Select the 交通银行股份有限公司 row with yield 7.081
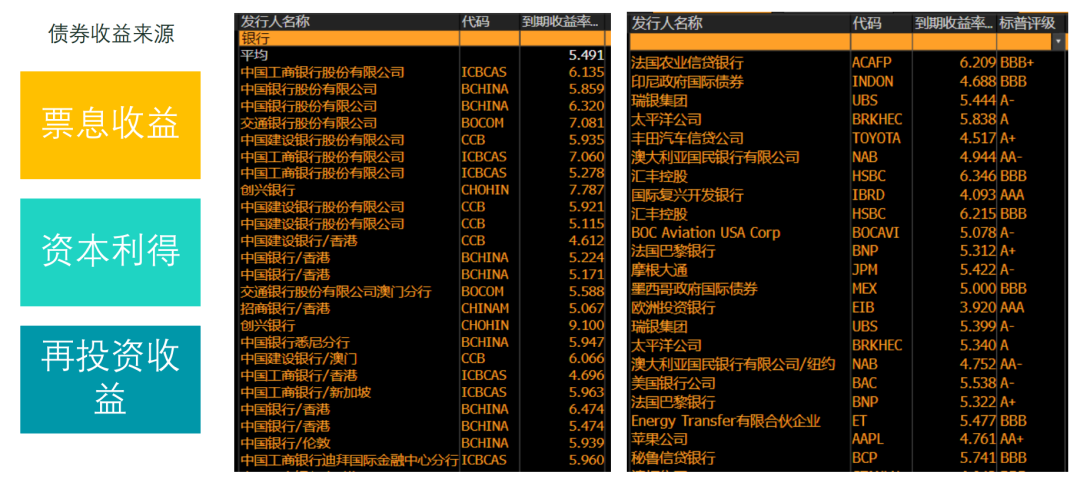Screen dimensions: 1080x486 422,123
